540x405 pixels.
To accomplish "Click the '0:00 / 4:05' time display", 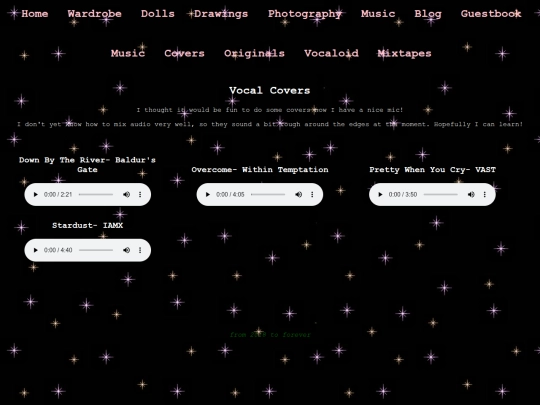I will (x=230, y=195).
